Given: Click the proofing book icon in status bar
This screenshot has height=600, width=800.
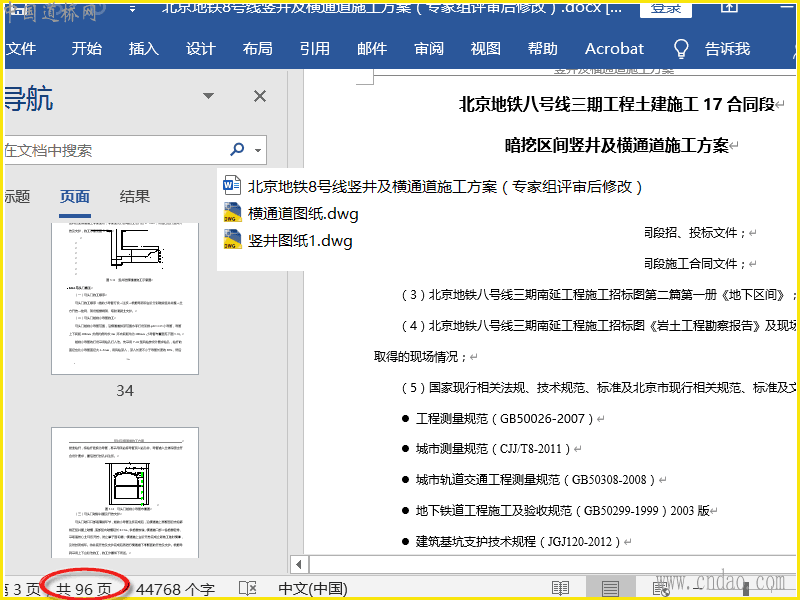Looking at the screenshot, I should 247,588.
